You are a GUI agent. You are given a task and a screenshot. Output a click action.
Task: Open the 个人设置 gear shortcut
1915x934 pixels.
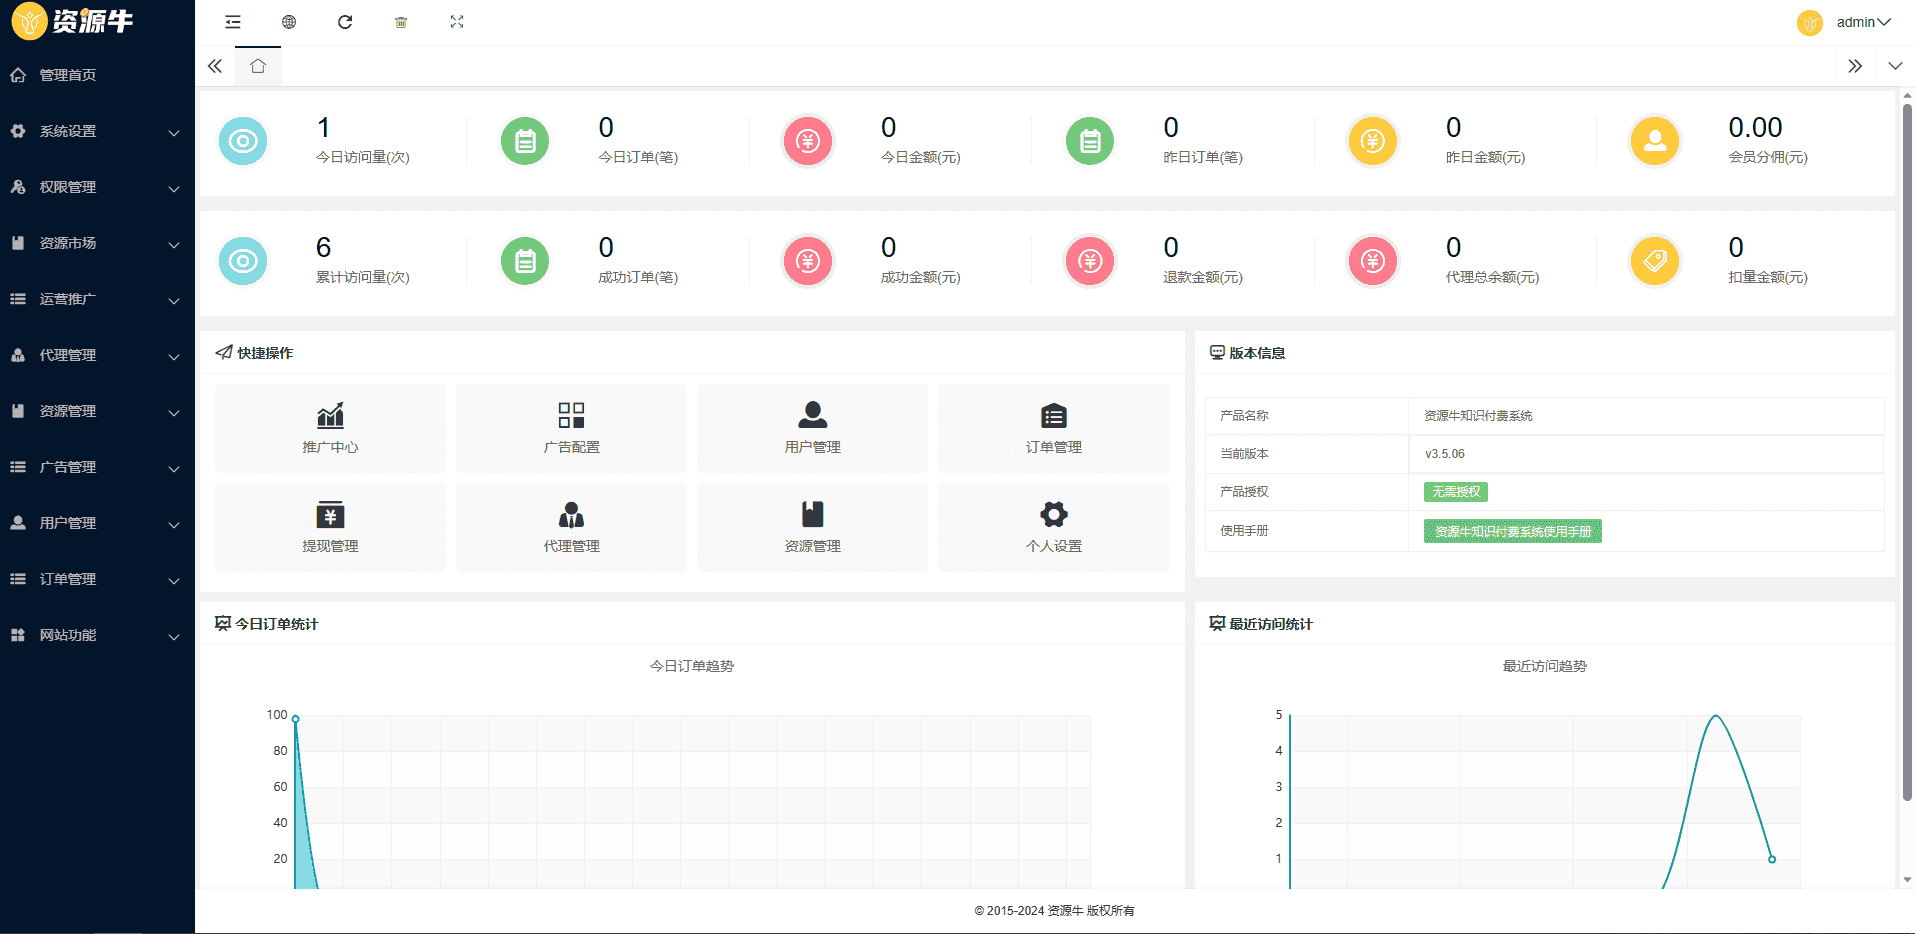pyautogui.click(x=1053, y=527)
